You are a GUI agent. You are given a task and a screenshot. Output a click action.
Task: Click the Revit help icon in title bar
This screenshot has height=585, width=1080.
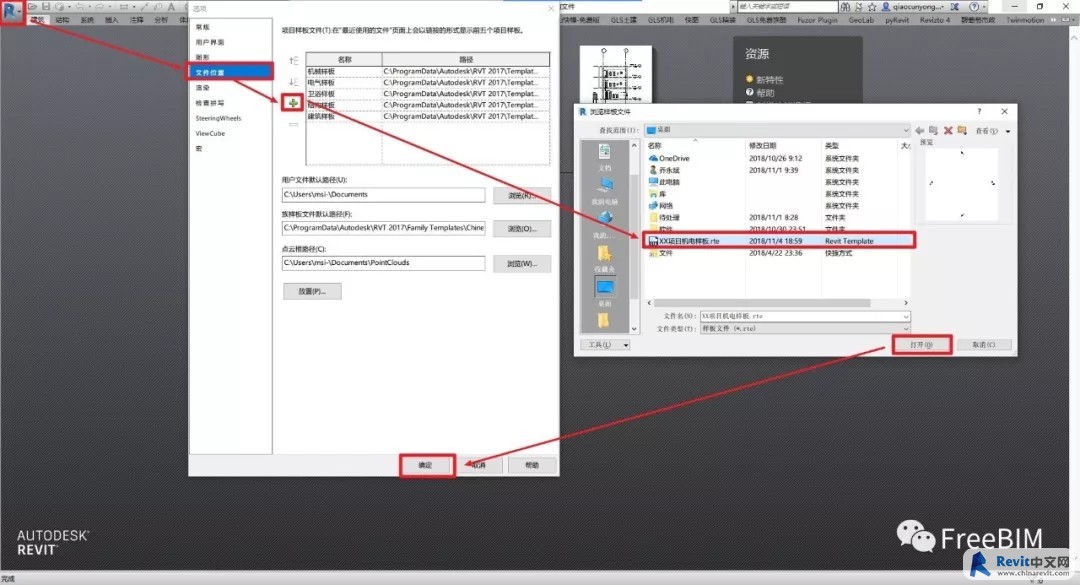pyautogui.click(x=974, y=6)
